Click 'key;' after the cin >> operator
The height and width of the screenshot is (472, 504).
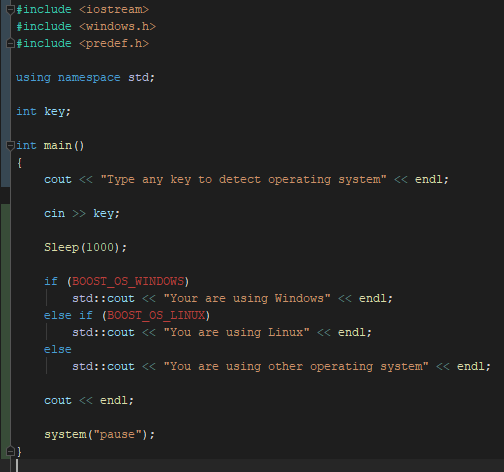click(107, 214)
